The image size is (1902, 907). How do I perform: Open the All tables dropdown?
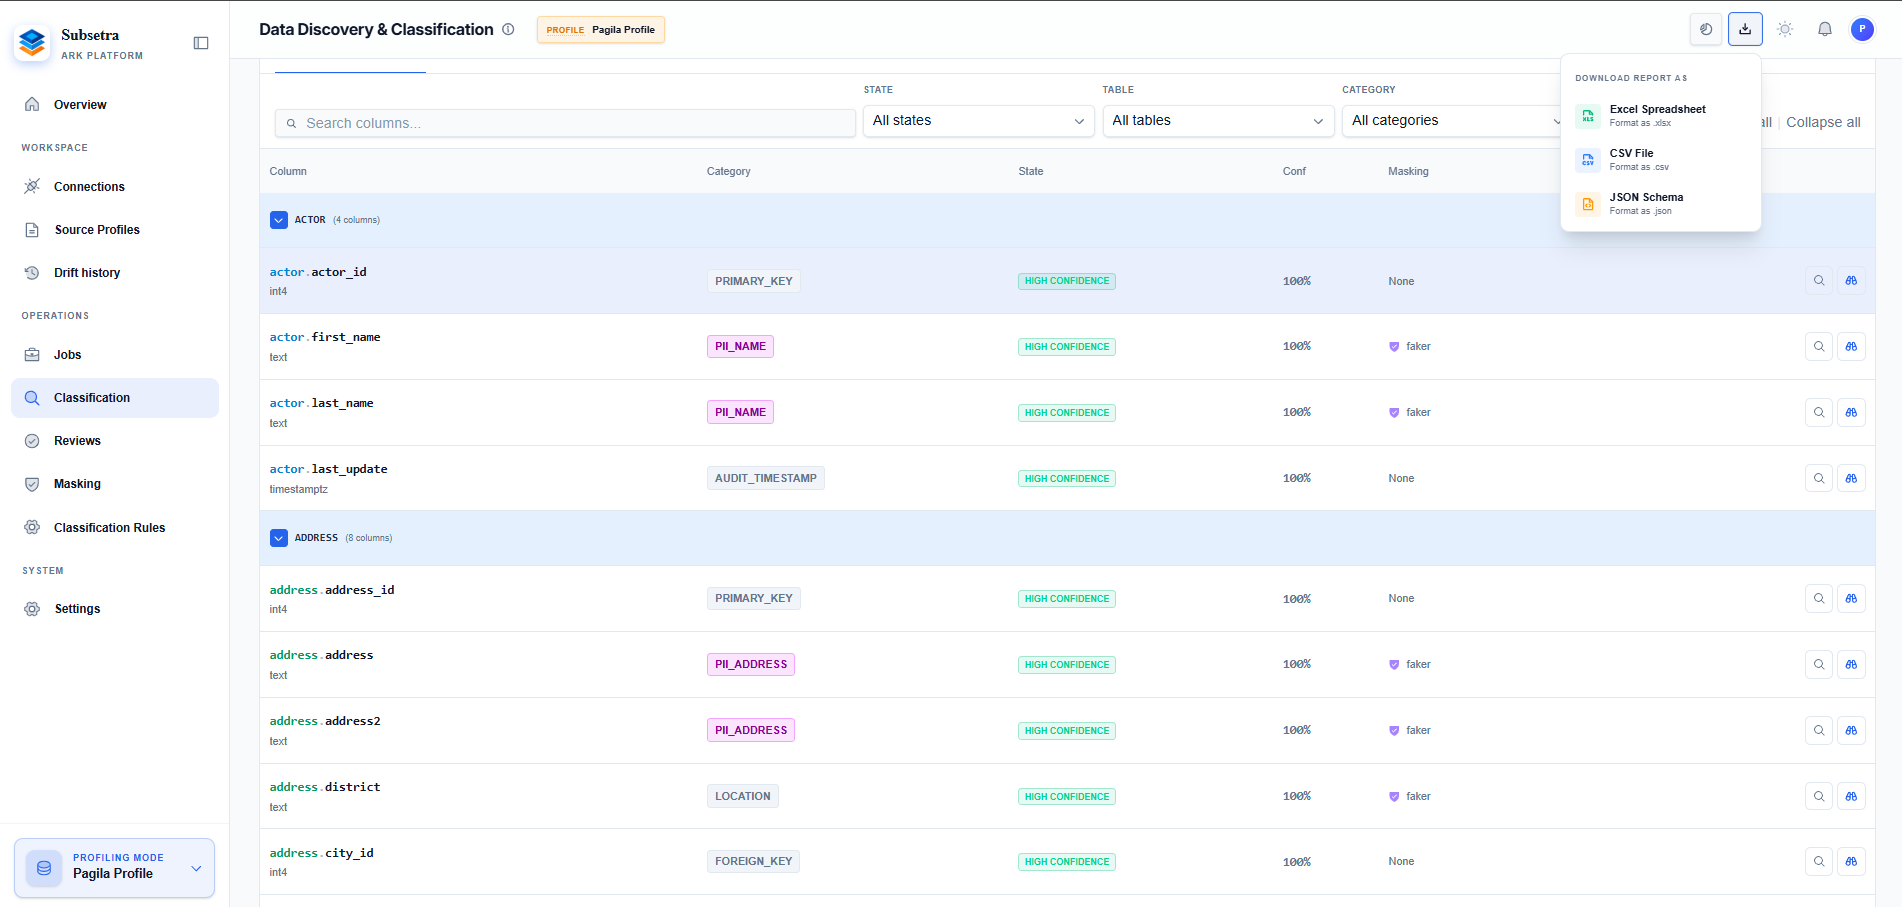pos(1218,121)
